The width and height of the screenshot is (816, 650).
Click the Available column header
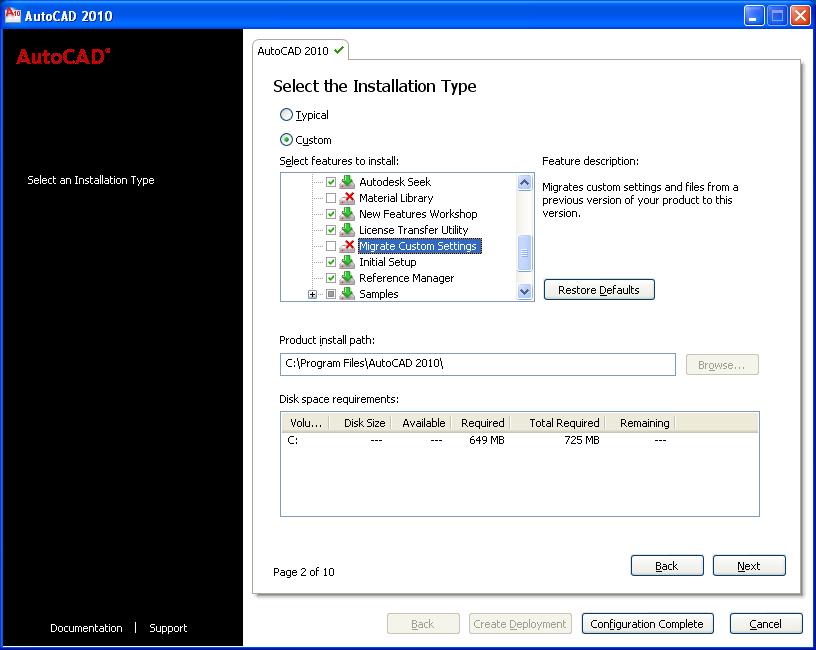coord(421,423)
